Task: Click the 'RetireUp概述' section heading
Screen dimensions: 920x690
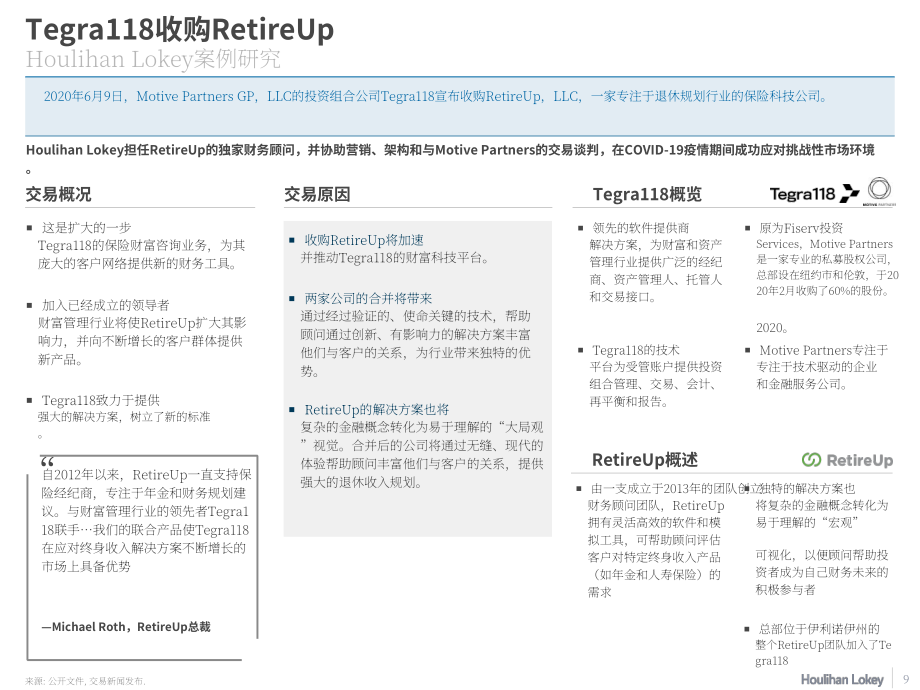Action: pos(645,459)
